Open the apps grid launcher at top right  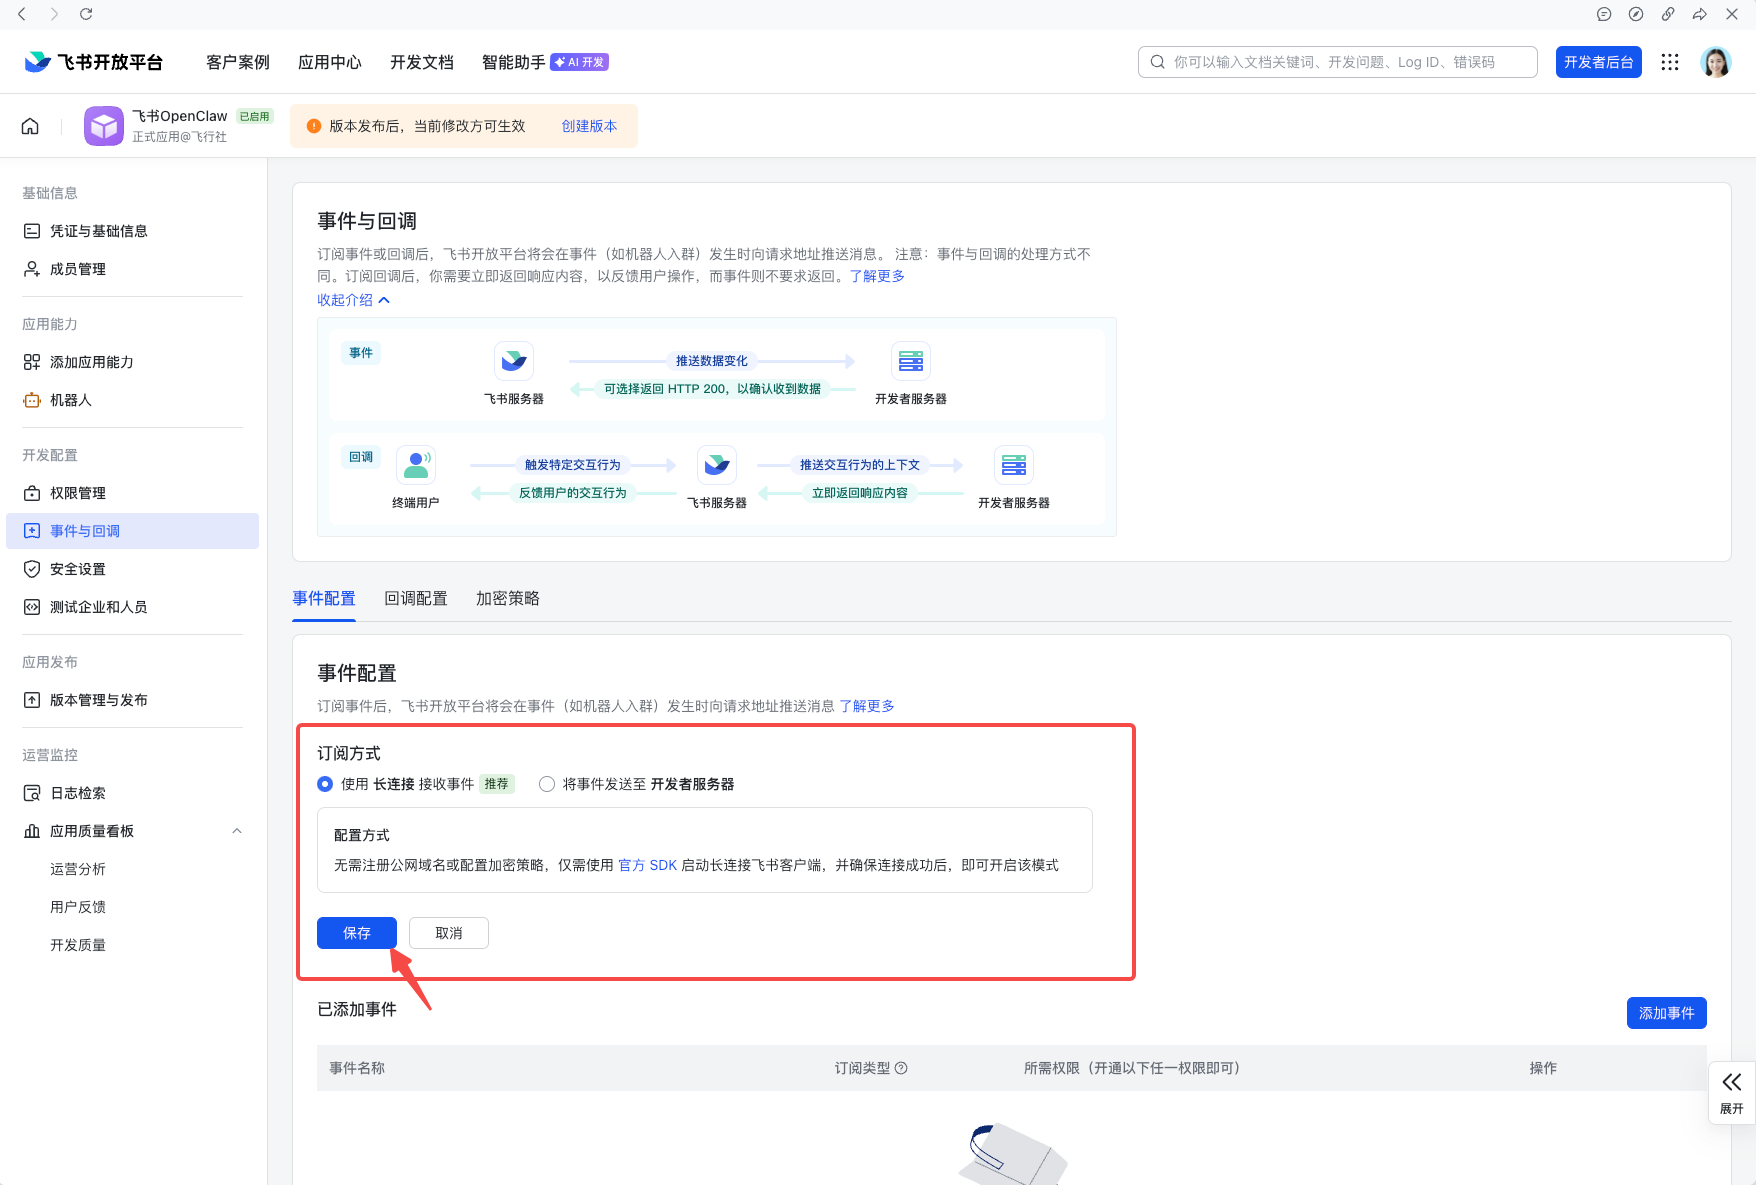click(1669, 61)
